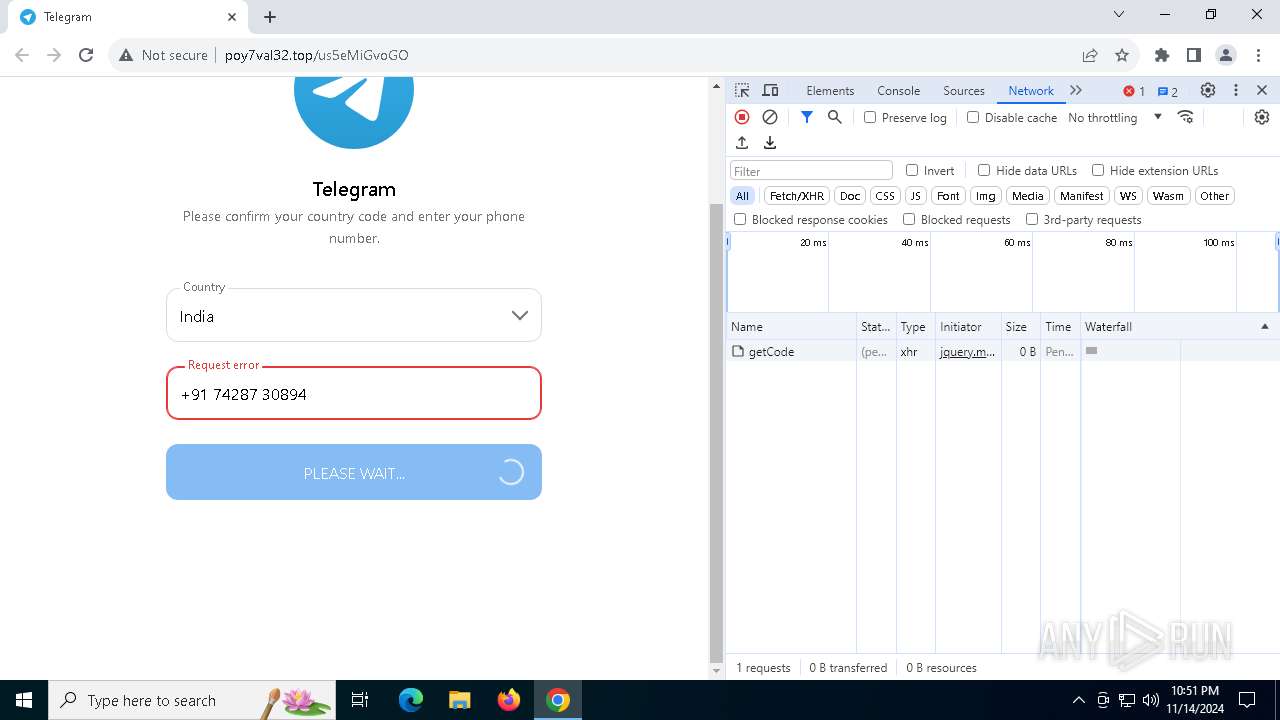Clear the network log

click(x=770, y=117)
